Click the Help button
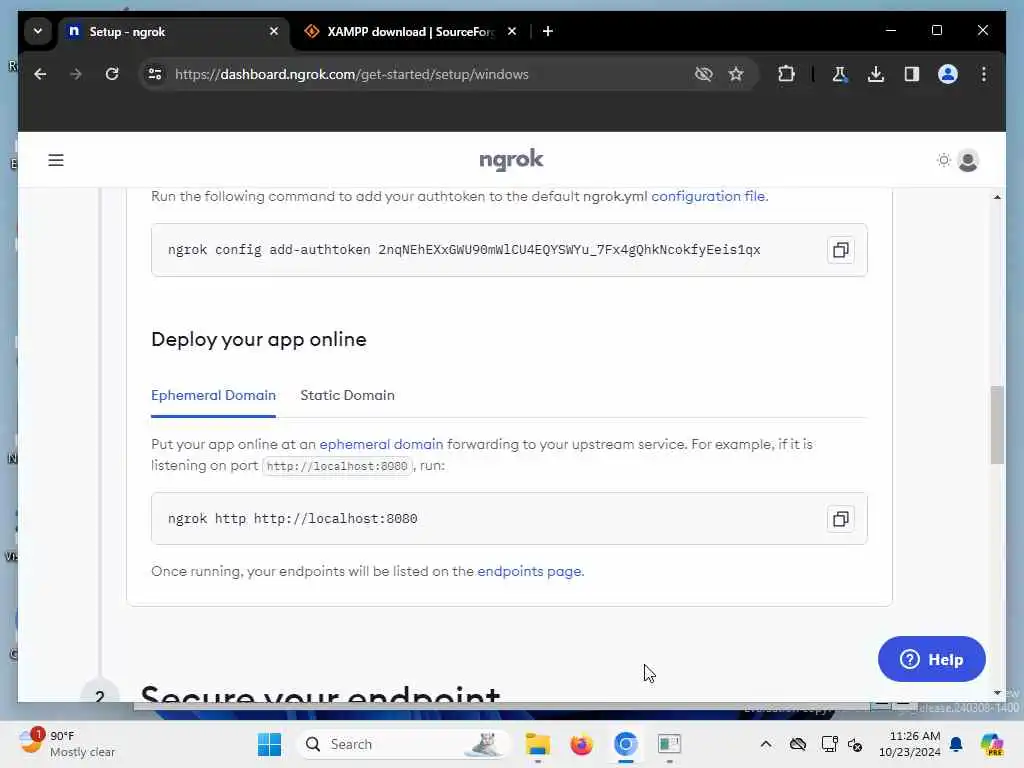 click(x=932, y=659)
